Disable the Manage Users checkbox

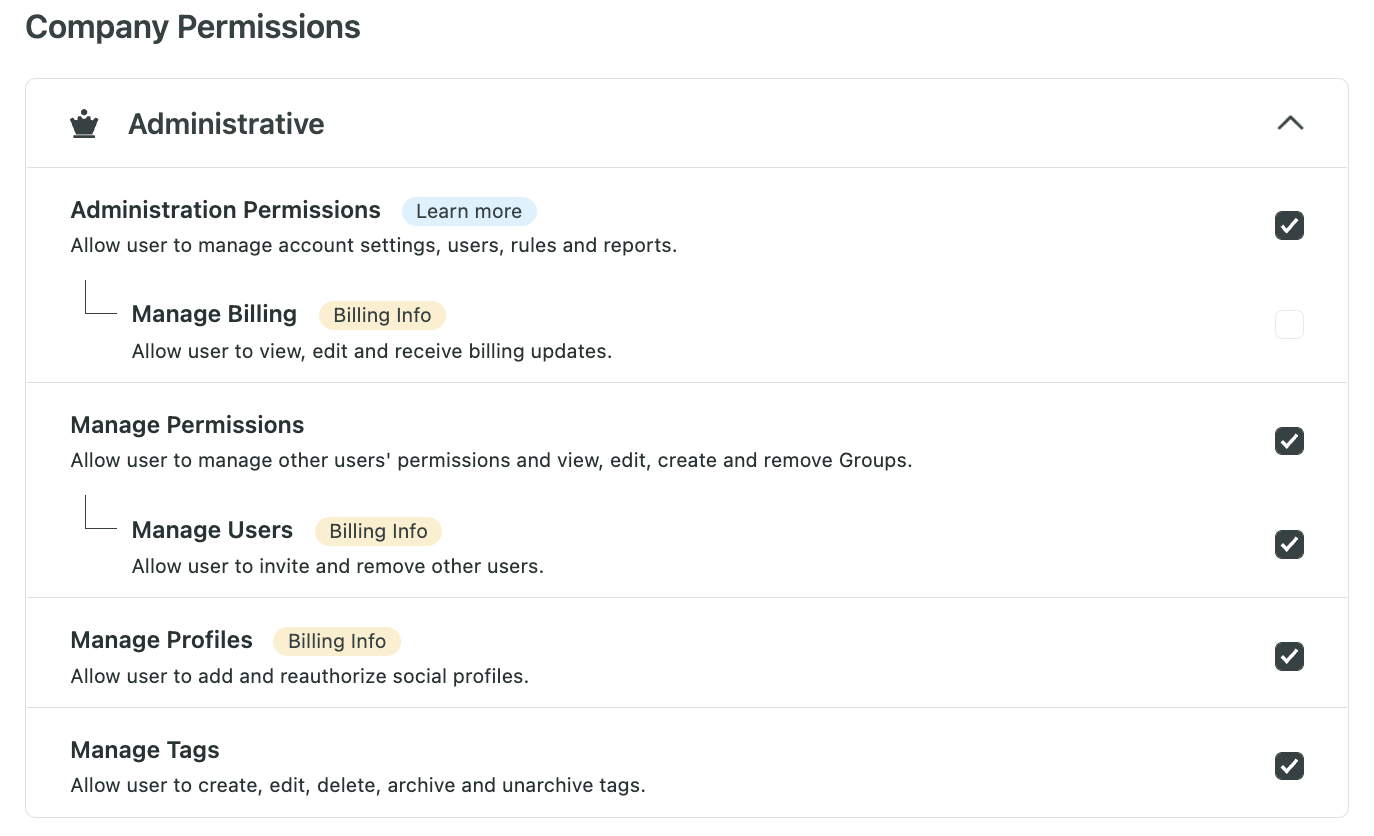pos(1289,545)
